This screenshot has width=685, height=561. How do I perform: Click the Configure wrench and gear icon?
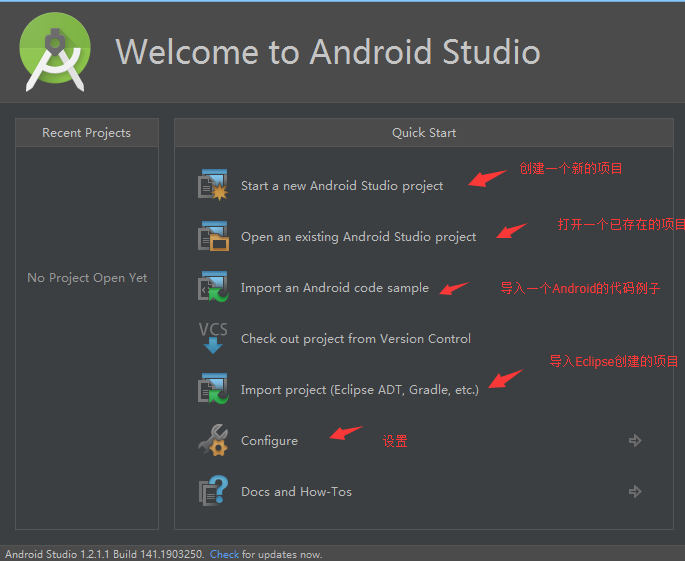[x=213, y=440]
